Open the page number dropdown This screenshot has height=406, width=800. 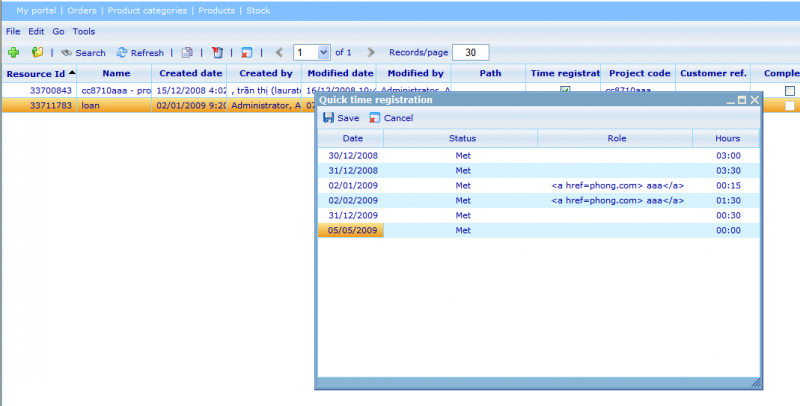323,52
